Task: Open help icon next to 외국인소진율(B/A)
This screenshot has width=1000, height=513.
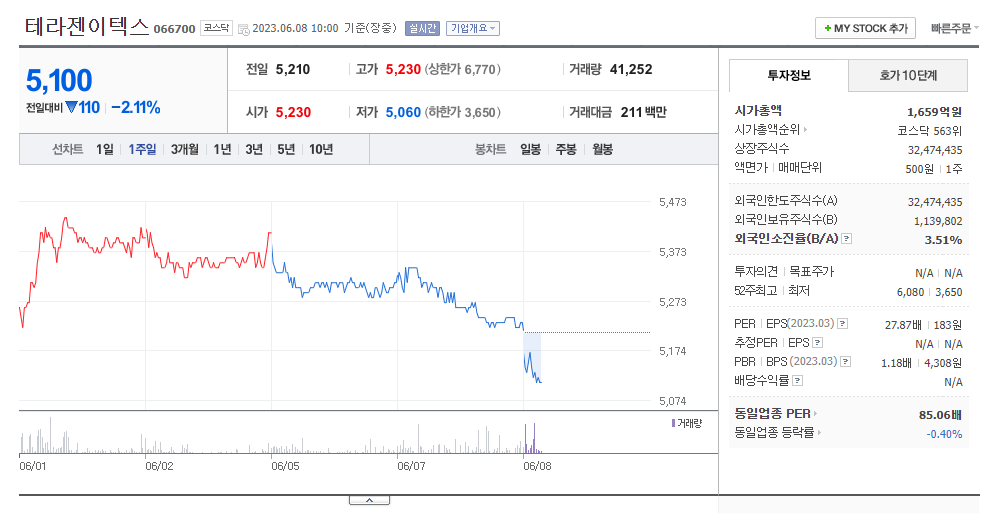Action: tap(847, 239)
